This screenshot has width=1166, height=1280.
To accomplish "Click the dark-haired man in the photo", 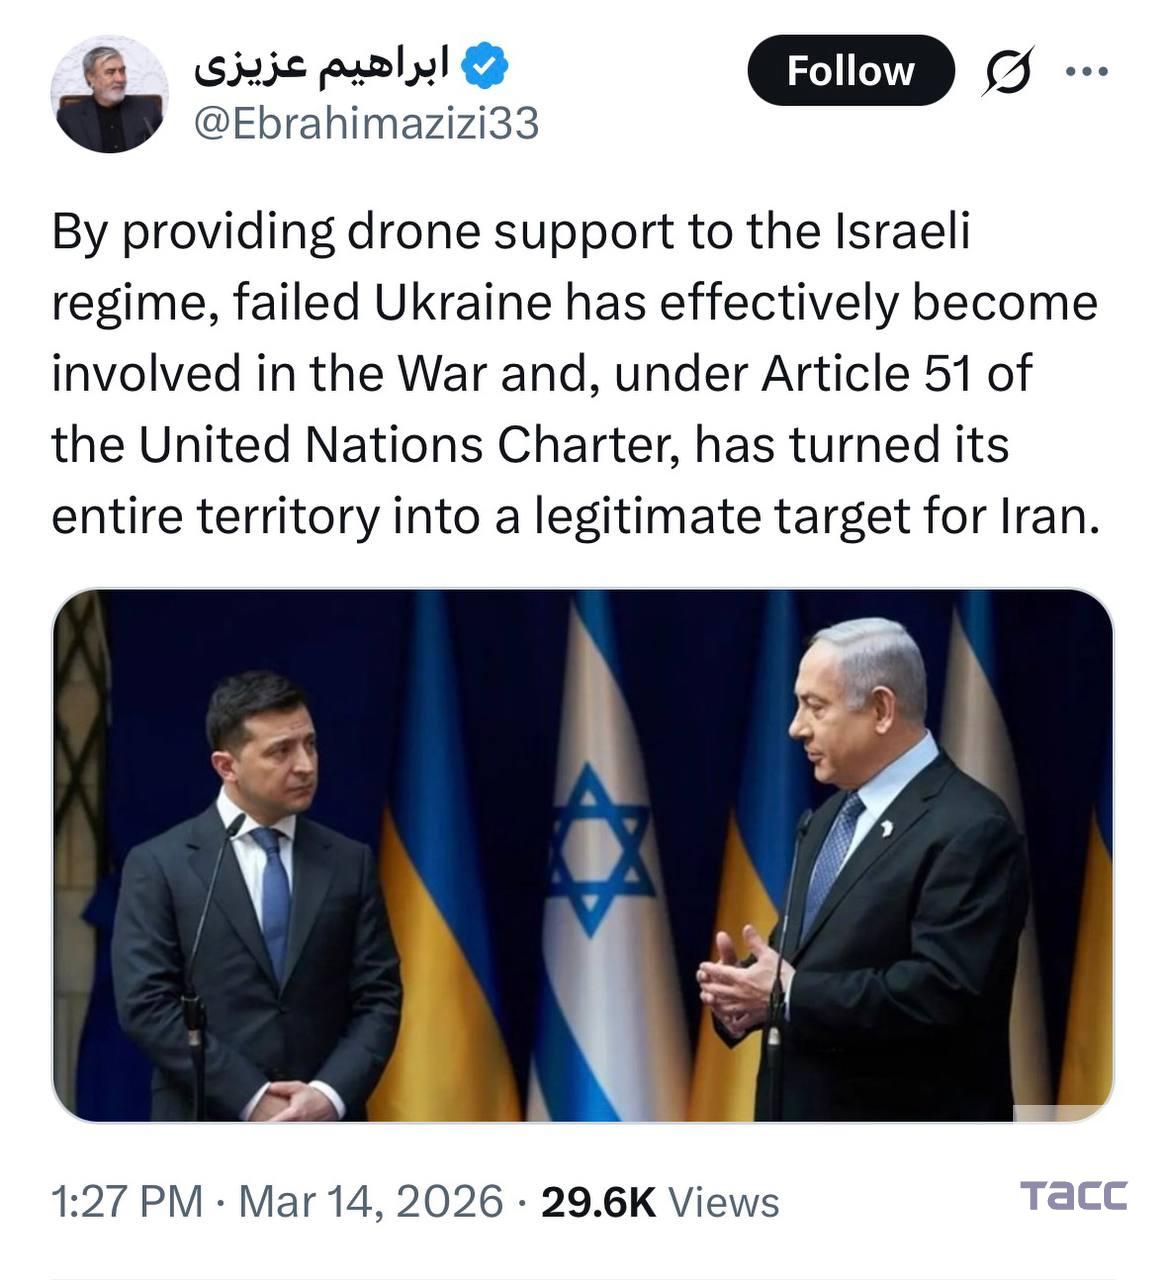I will pyautogui.click(x=260, y=900).
